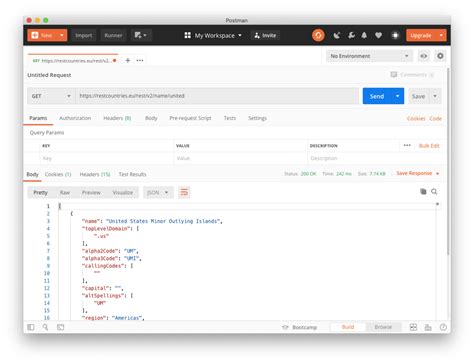The image size is (474, 364).
Task: Click the heart icon in the header
Action: click(378, 35)
